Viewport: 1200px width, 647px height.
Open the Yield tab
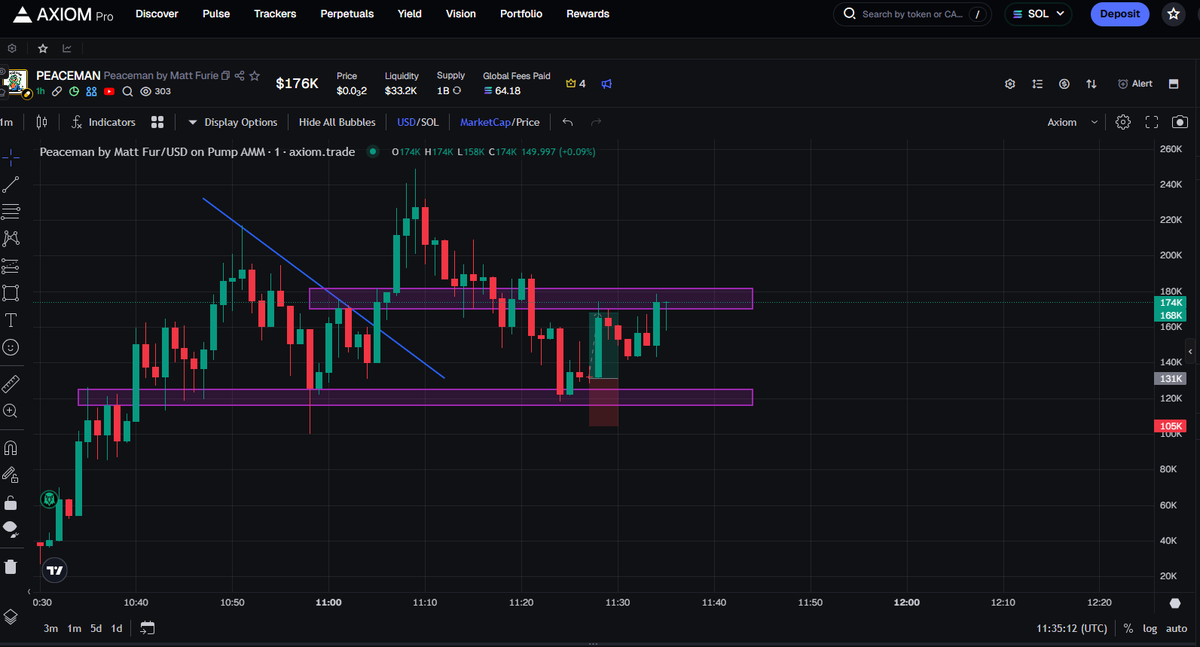tap(409, 14)
